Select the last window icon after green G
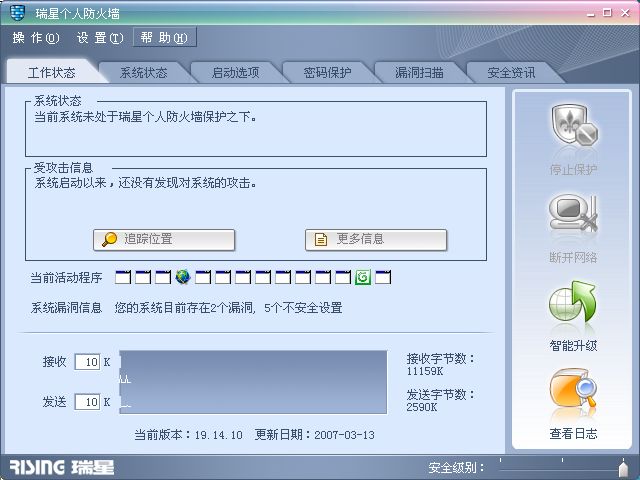 383,277
